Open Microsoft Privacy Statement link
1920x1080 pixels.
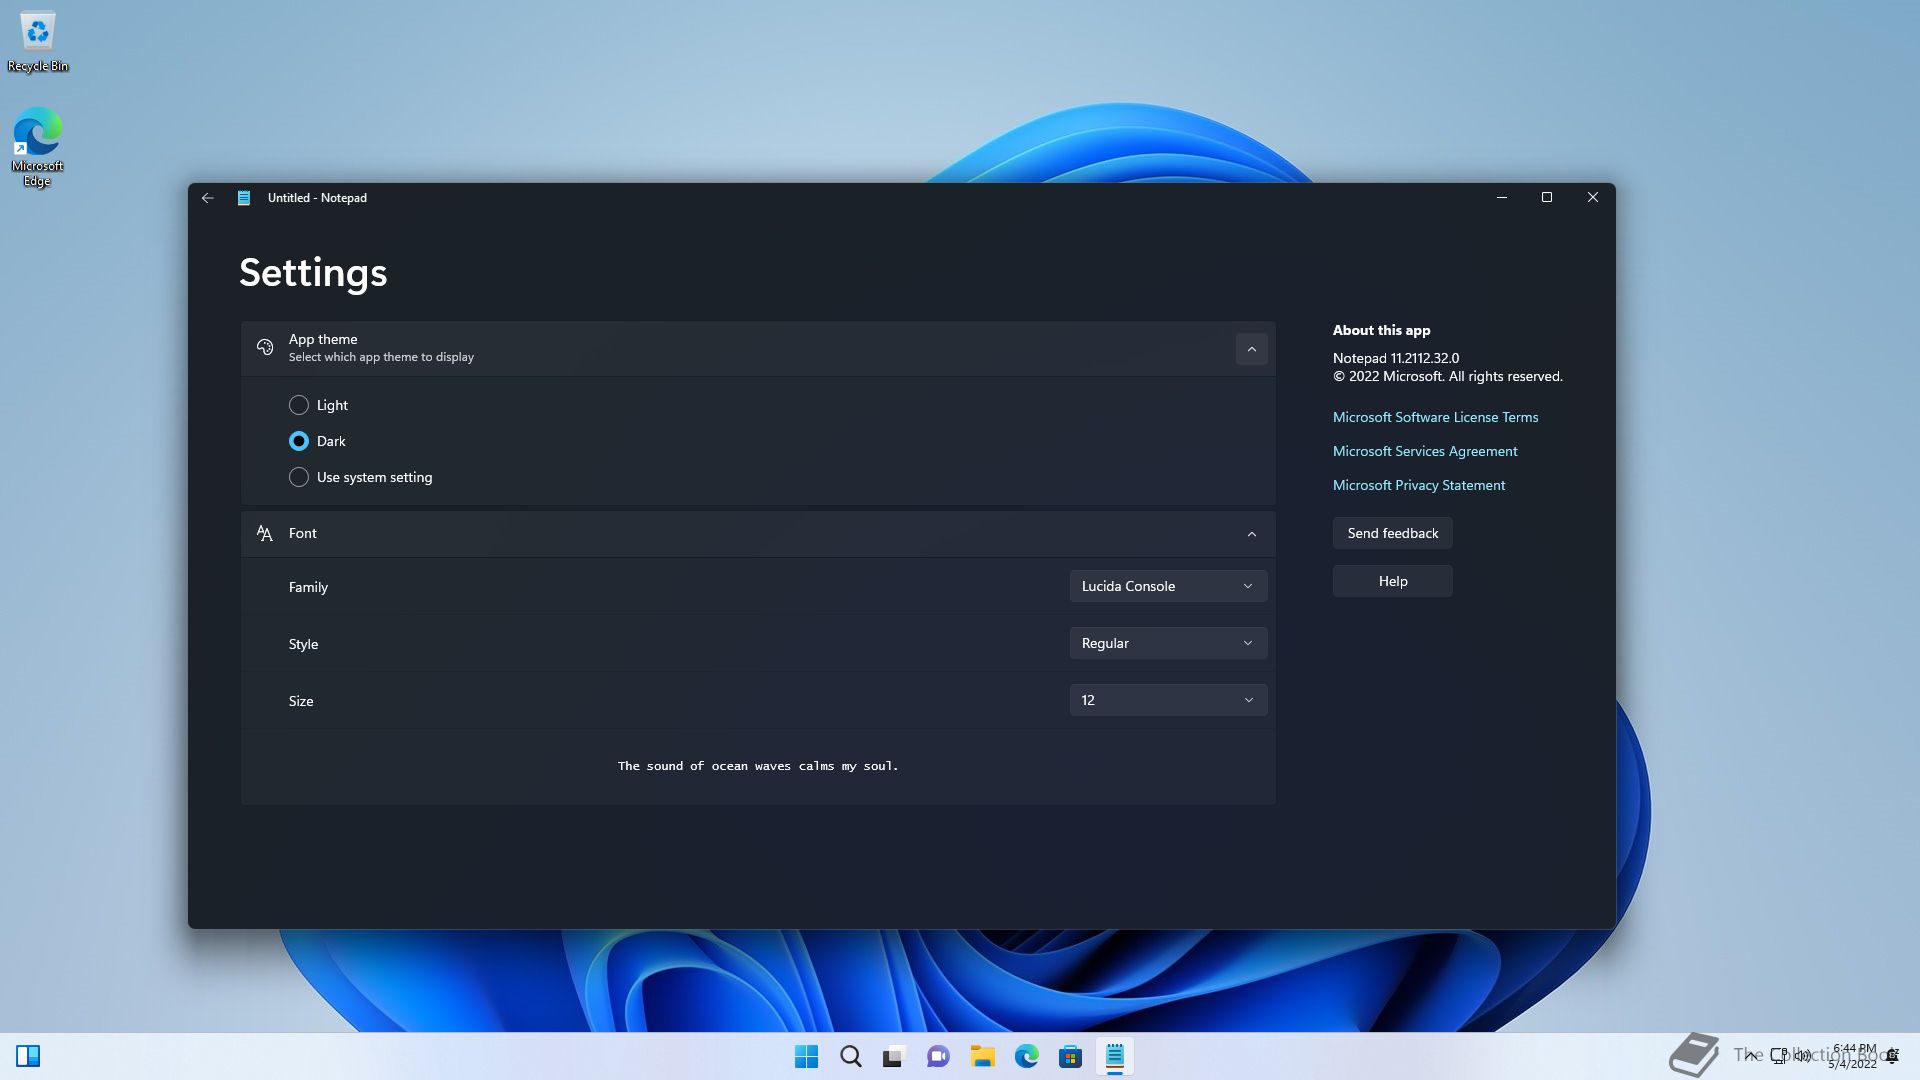[x=1419, y=485]
